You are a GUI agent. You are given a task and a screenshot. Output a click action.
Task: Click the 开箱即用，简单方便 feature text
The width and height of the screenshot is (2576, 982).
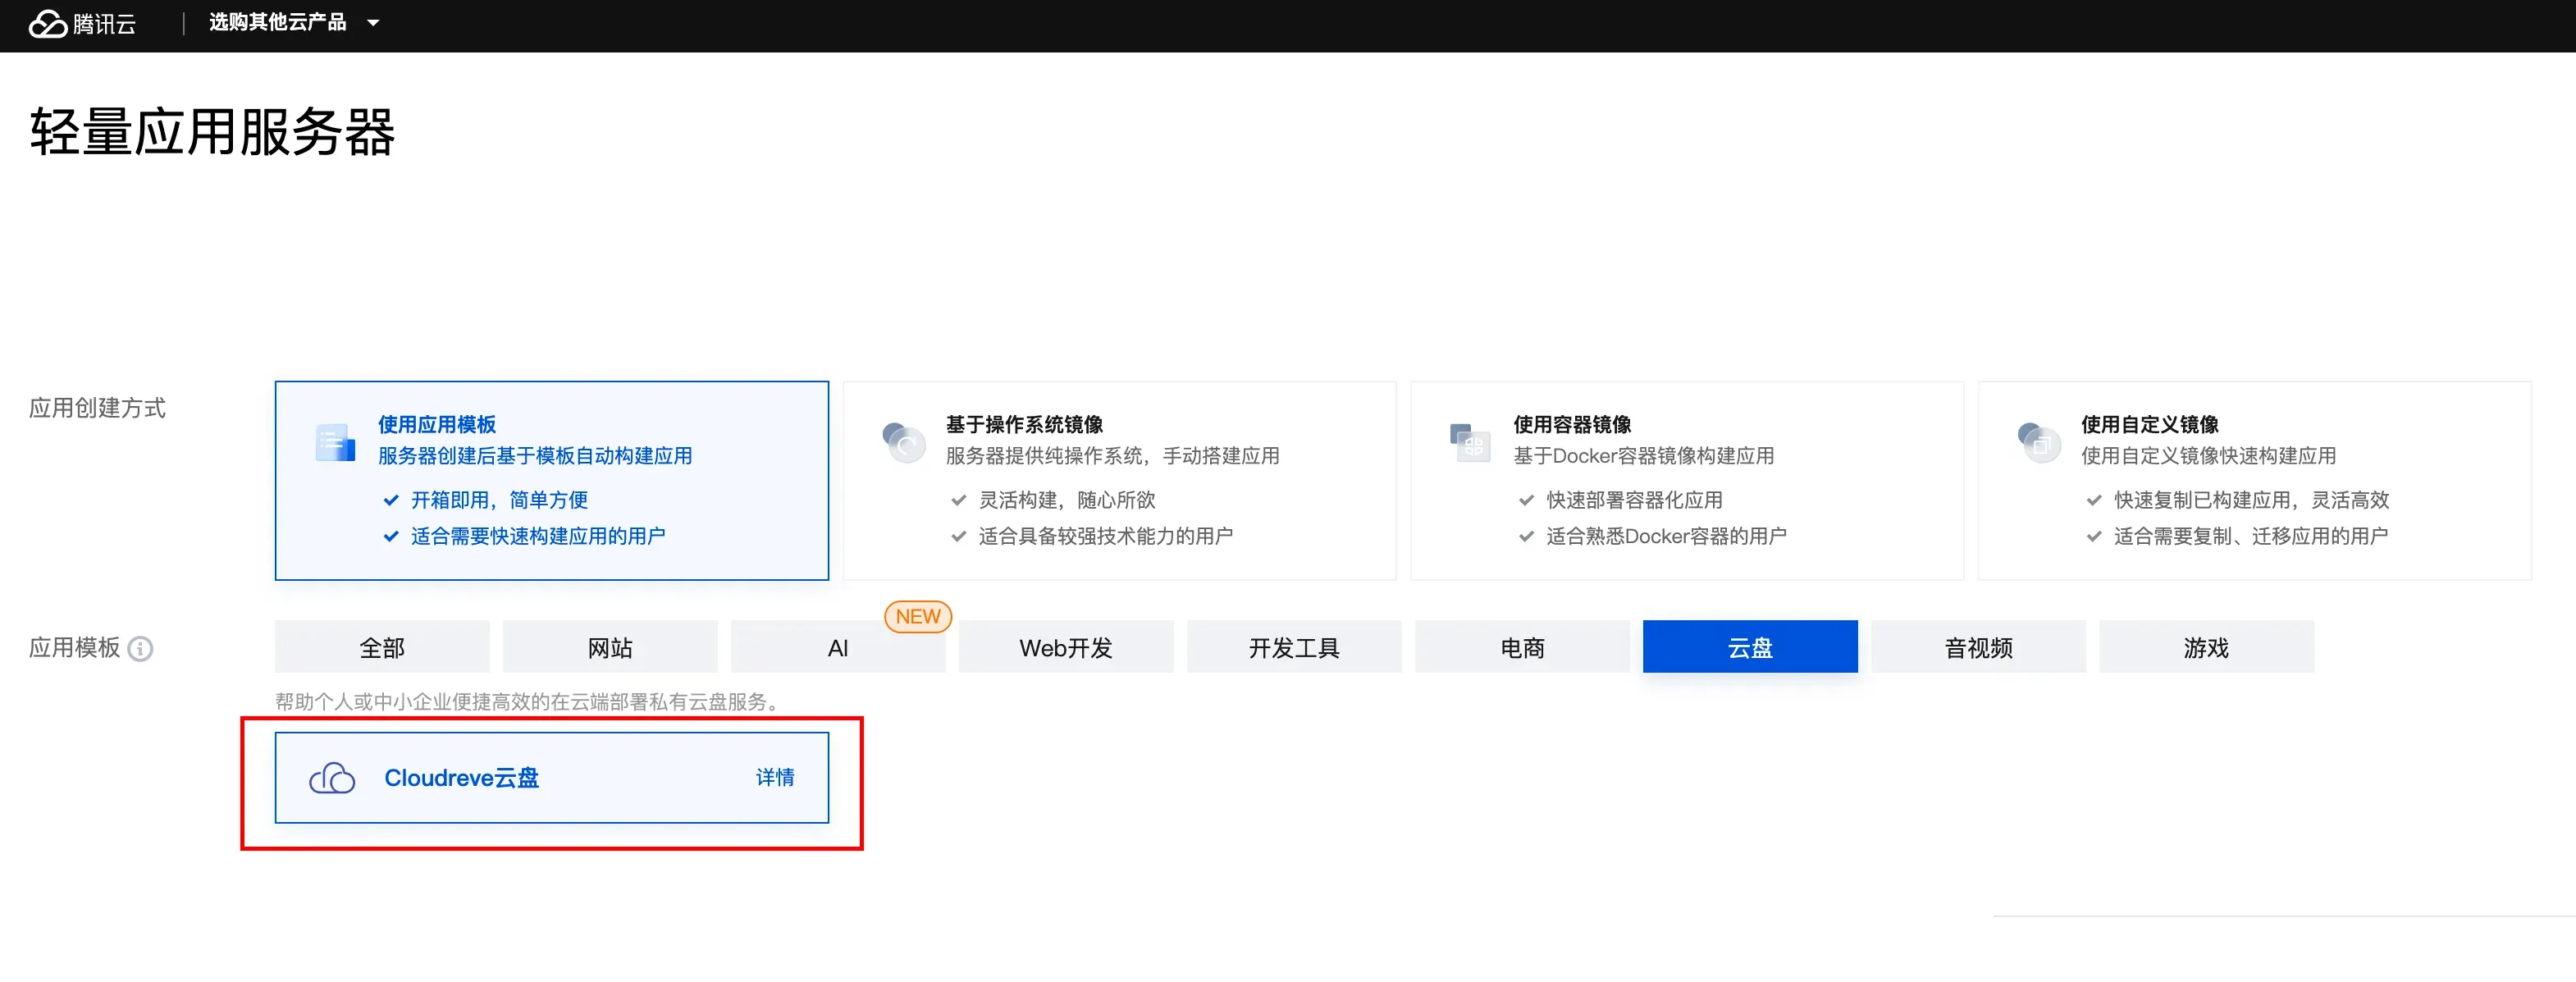pyautogui.click(x=499, y=500)
